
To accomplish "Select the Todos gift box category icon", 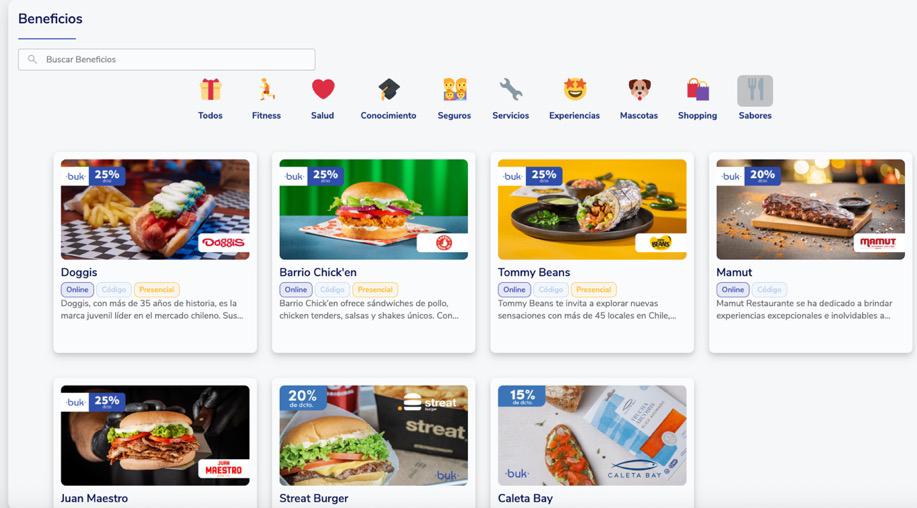I will point(210,90).
